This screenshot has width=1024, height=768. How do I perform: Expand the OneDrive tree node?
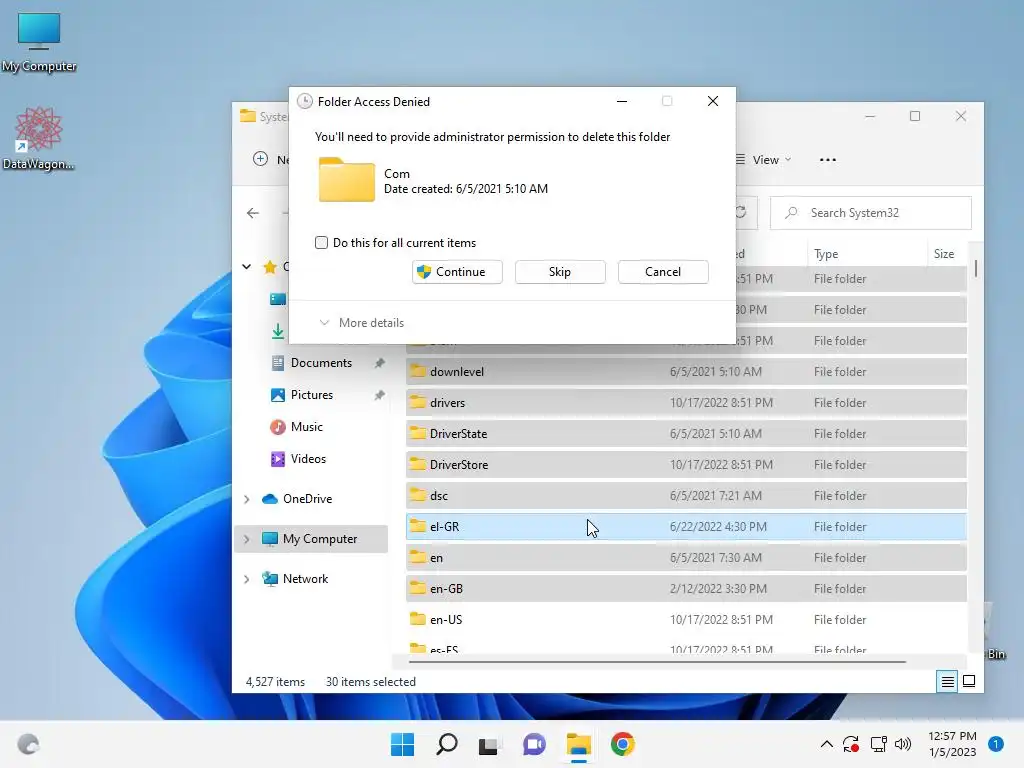(246, 500)
